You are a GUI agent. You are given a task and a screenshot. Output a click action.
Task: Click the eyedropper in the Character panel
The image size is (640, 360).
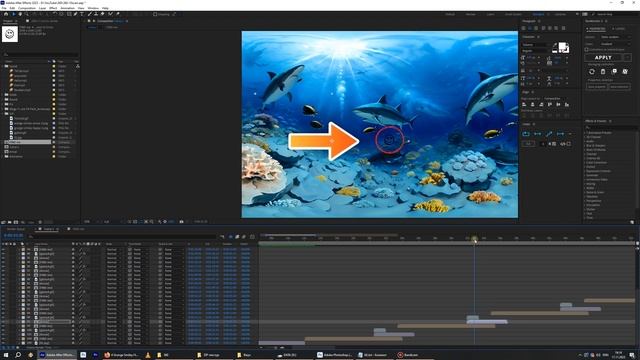(555, 45)
